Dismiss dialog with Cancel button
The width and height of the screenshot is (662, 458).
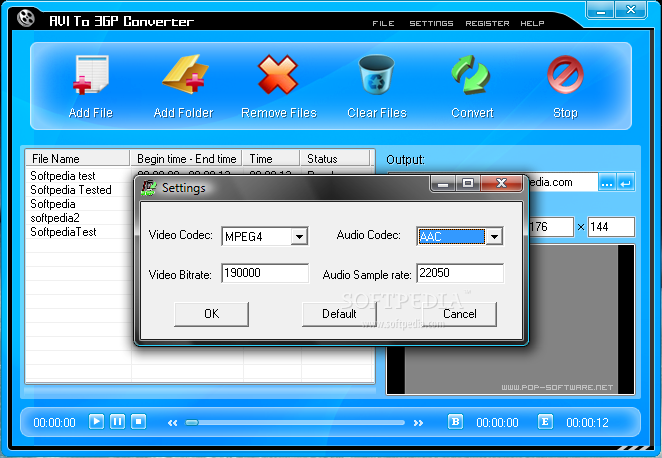click(460, 314)
